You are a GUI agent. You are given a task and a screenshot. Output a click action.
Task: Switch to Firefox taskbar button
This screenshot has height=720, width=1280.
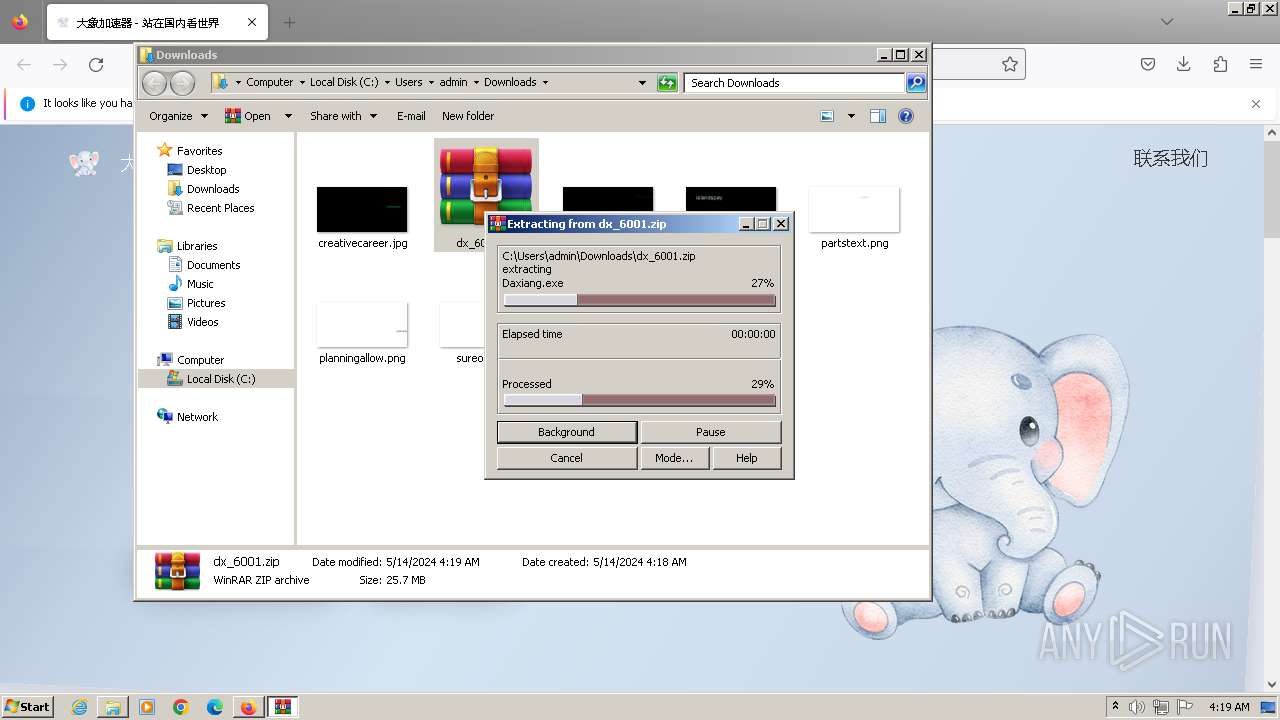click(x=248, y=707)
